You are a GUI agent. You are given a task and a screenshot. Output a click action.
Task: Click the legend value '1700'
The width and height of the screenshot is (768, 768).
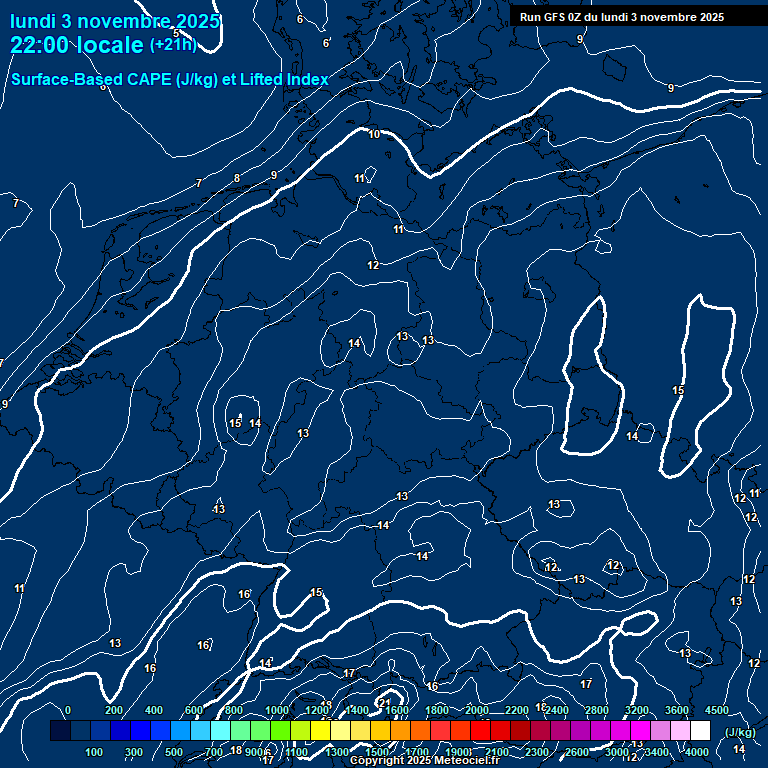click(417, 752)
